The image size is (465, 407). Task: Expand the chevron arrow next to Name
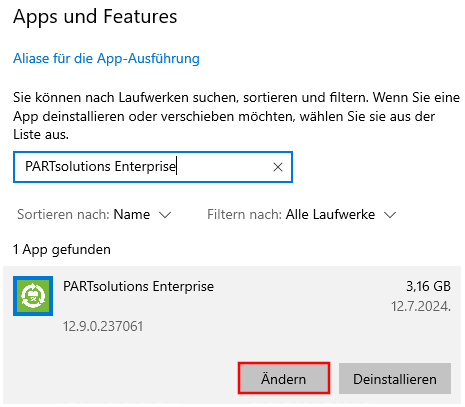point(165,215)
